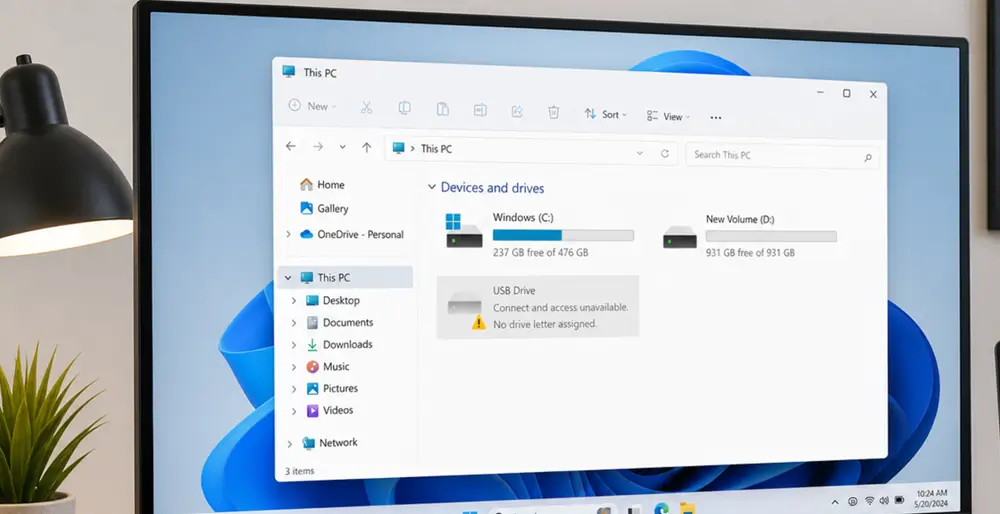Open the Sort dropdown
Screen dimensions: 1000x514
click(x=605, y=114)
